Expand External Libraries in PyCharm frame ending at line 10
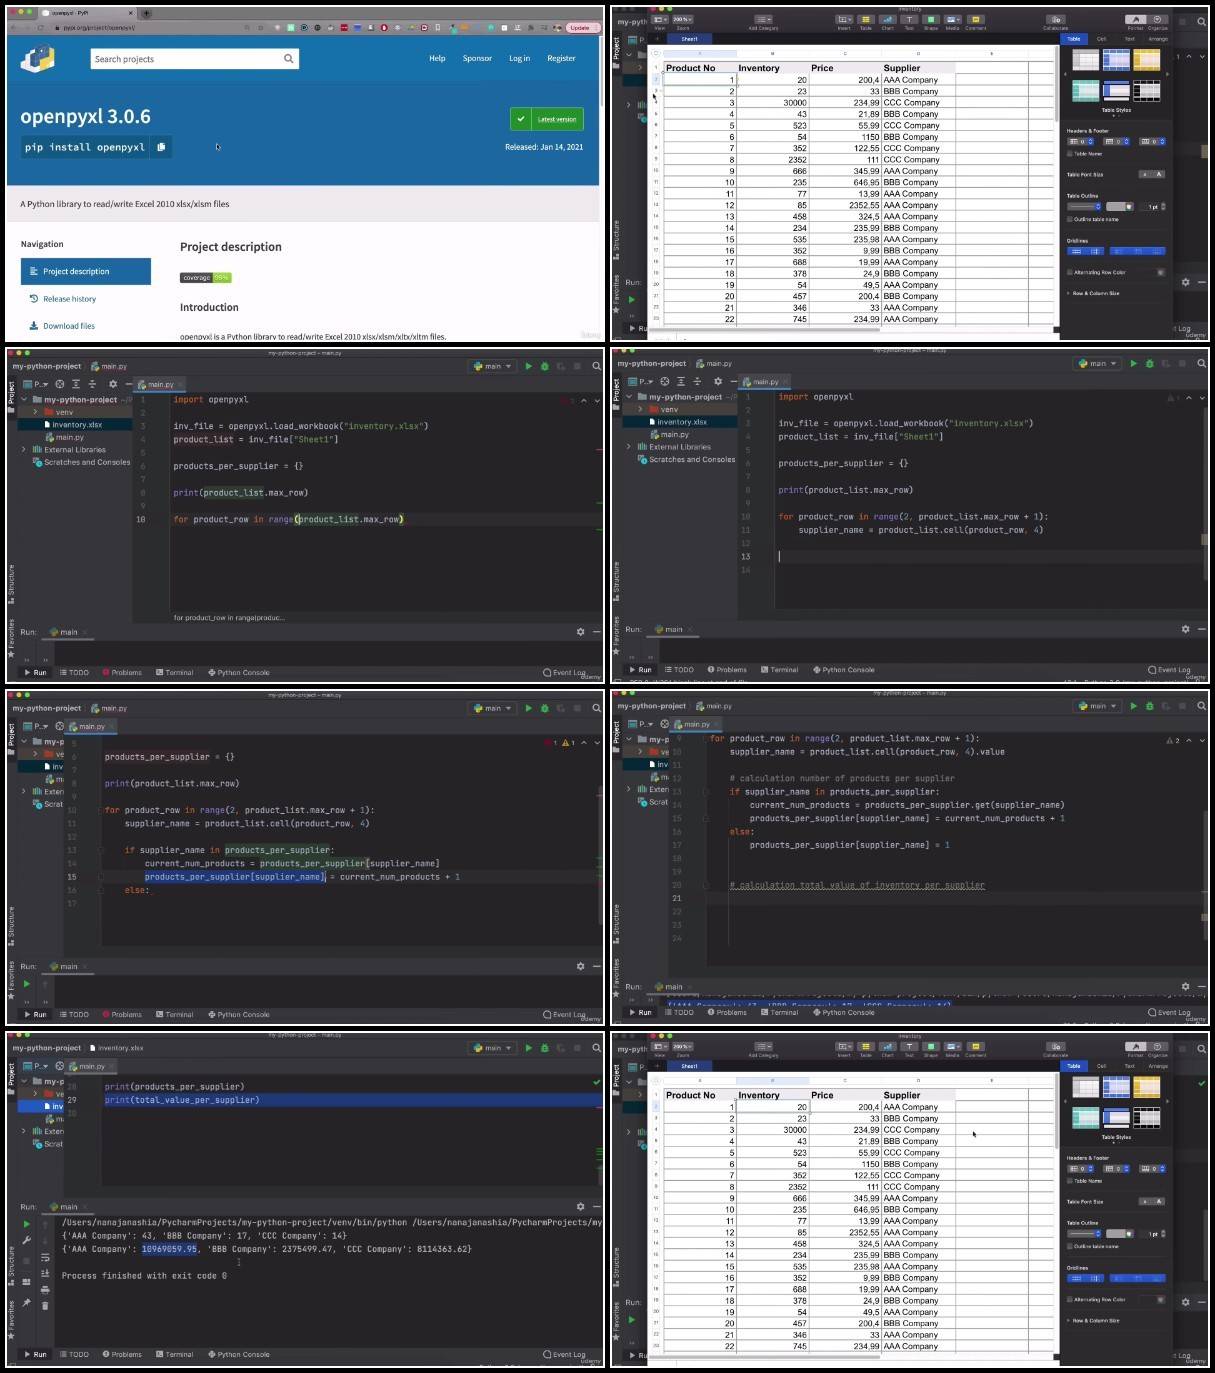Viewport: 1215px width, 1373px height. (x=24, y=450)
